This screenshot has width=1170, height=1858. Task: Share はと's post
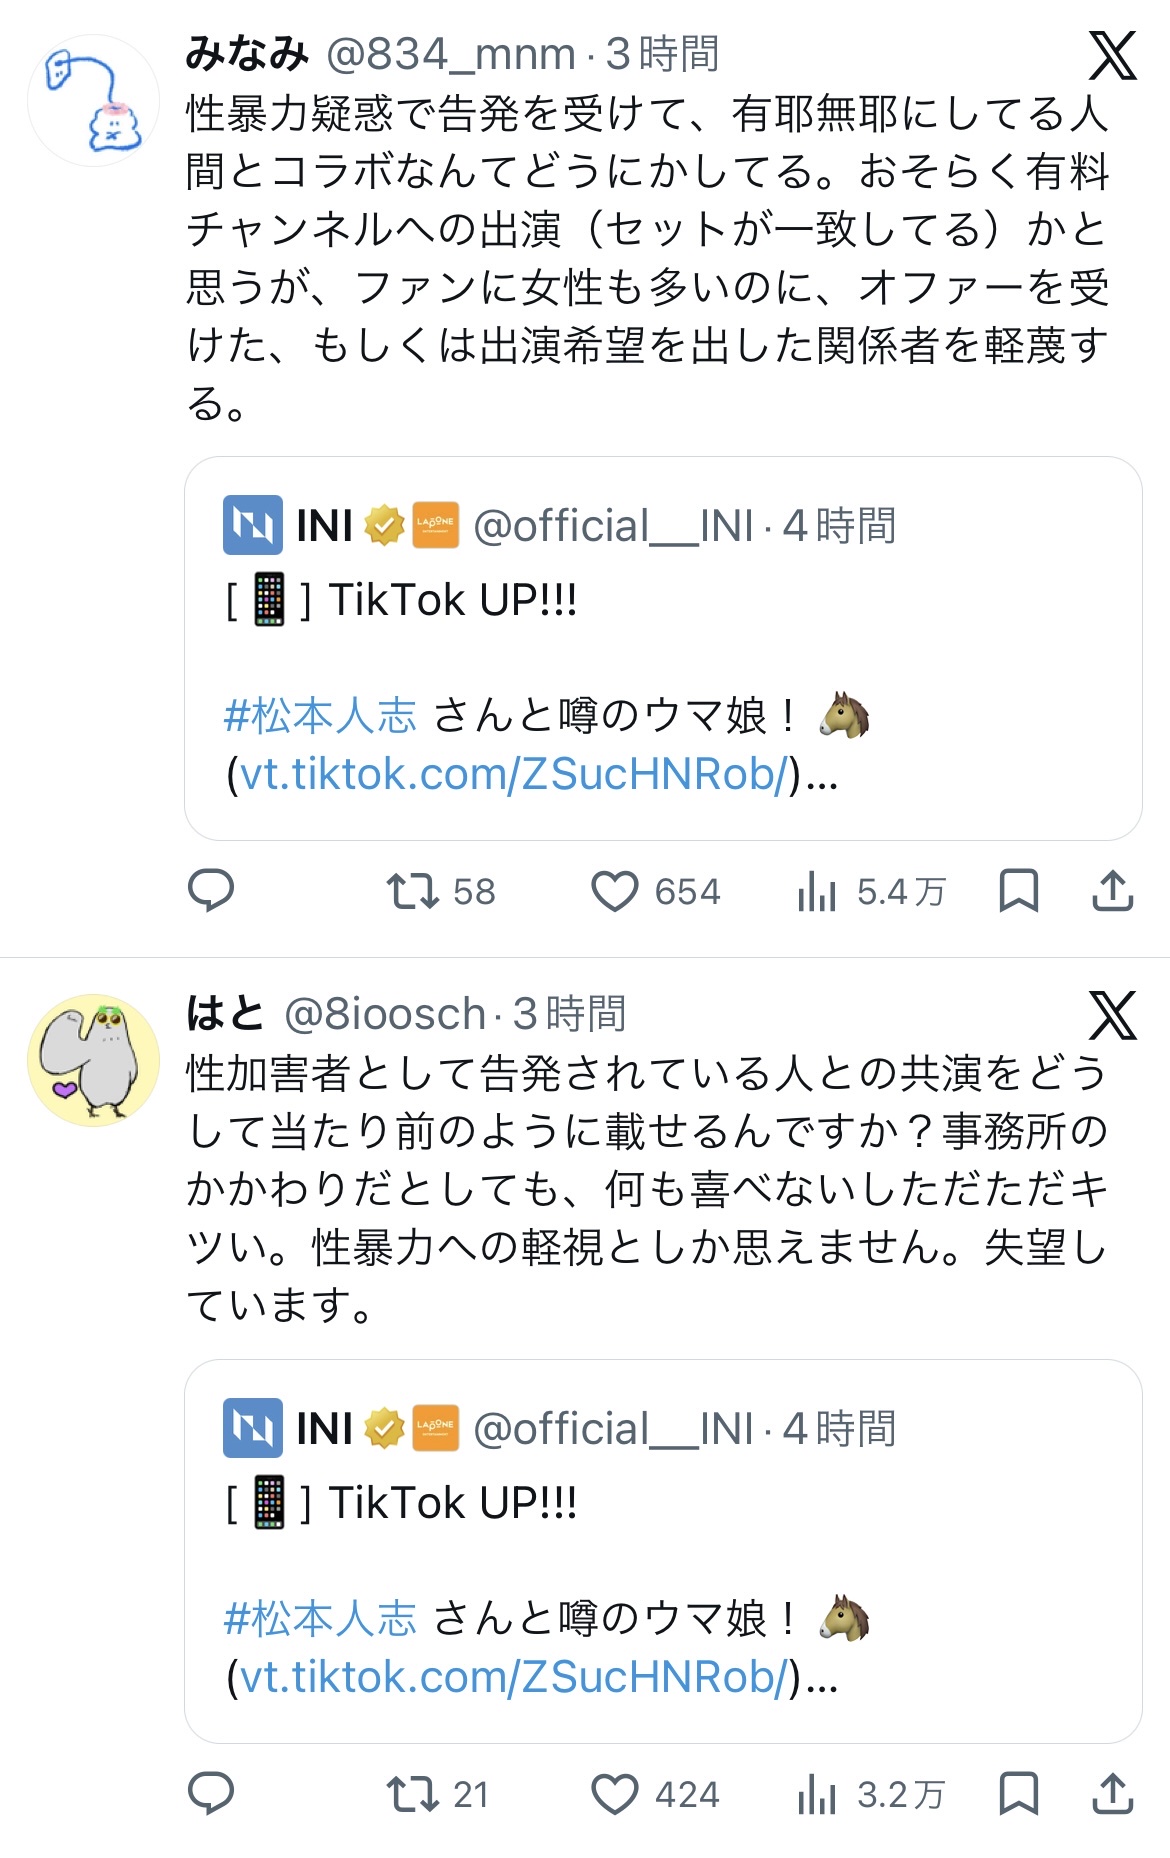click(1112, 1793)
